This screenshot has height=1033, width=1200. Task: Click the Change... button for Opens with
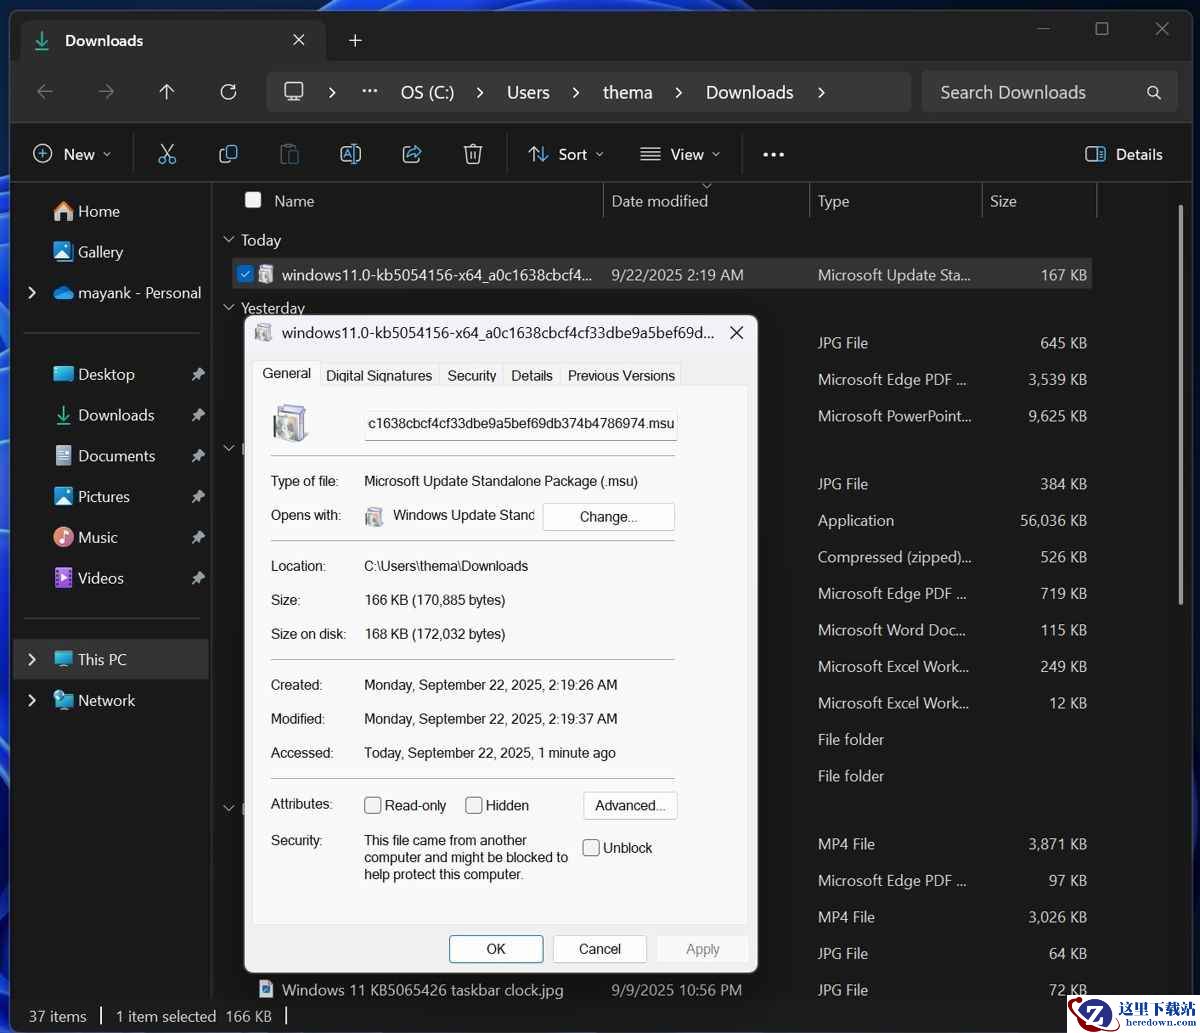click(608, 517)
